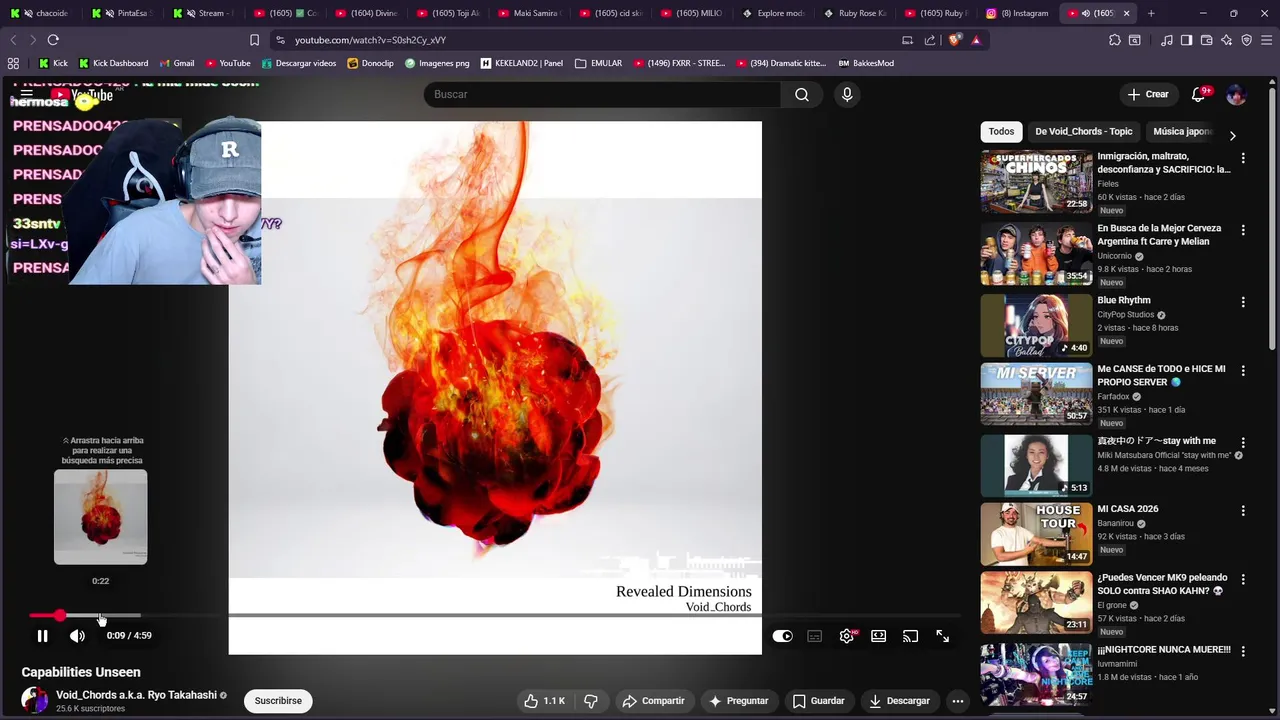The height and width of the screenshot is (720, 1280).
Task: Open the Crear create button
Action: tap(1148, 94)
